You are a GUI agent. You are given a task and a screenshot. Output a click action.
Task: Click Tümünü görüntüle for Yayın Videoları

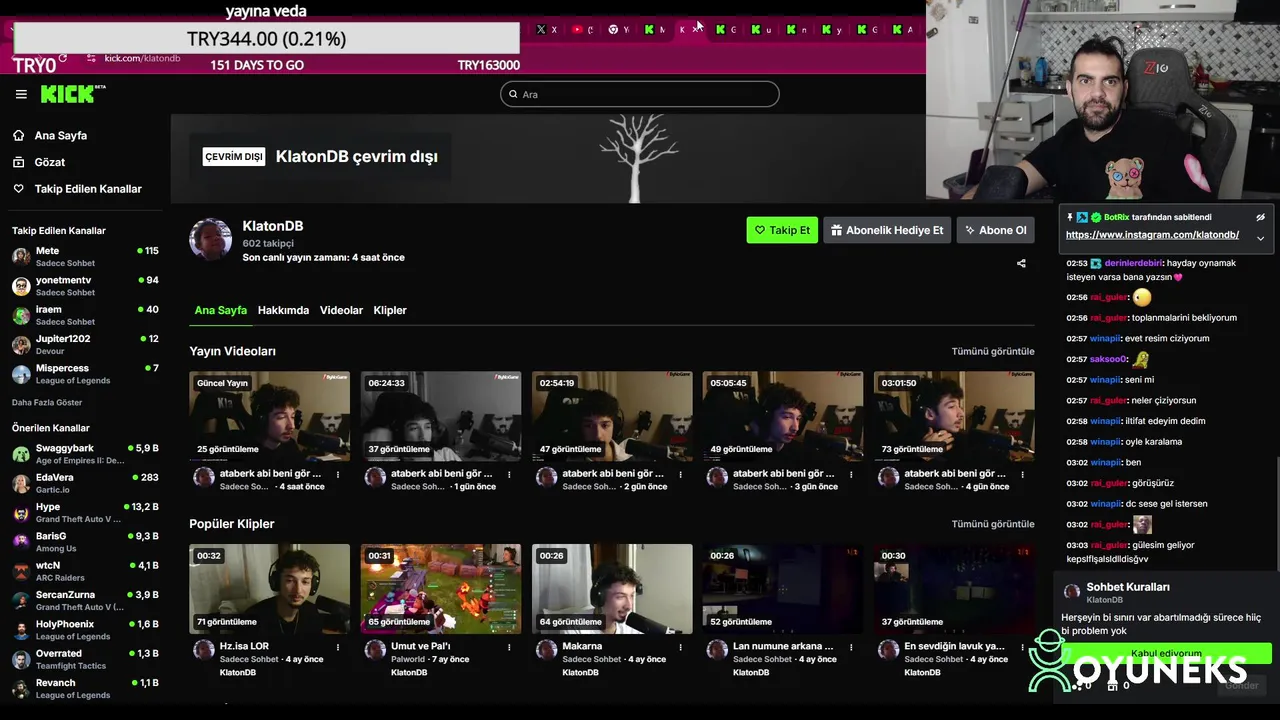coord(993,351)
